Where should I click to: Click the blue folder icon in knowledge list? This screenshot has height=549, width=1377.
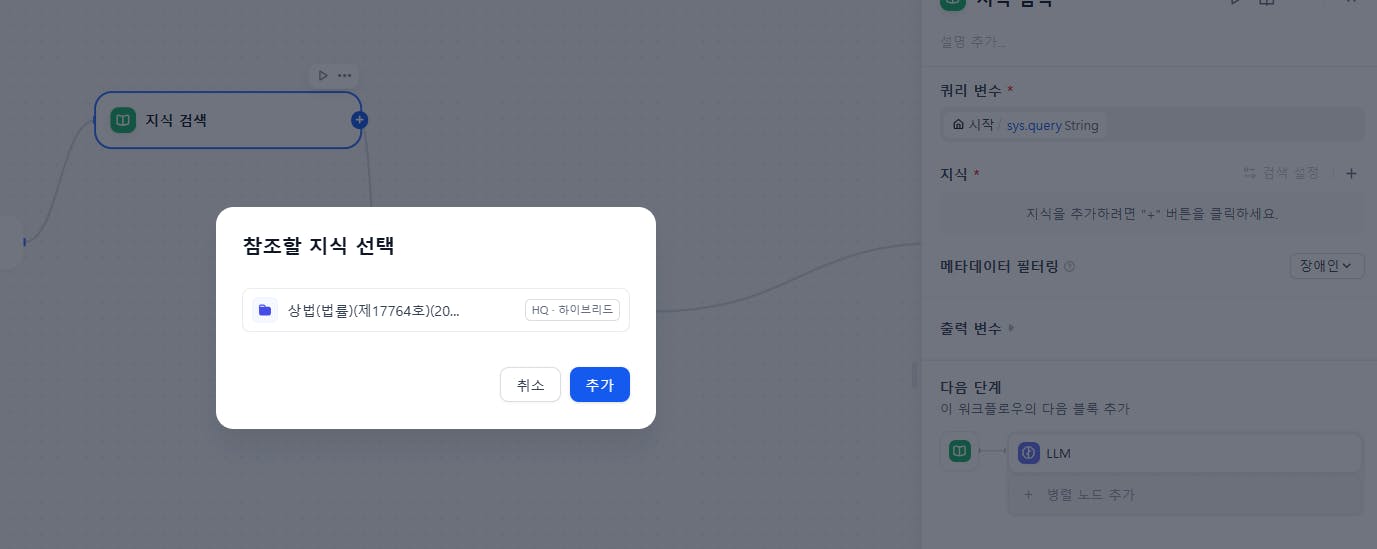[x=265, y=310]
